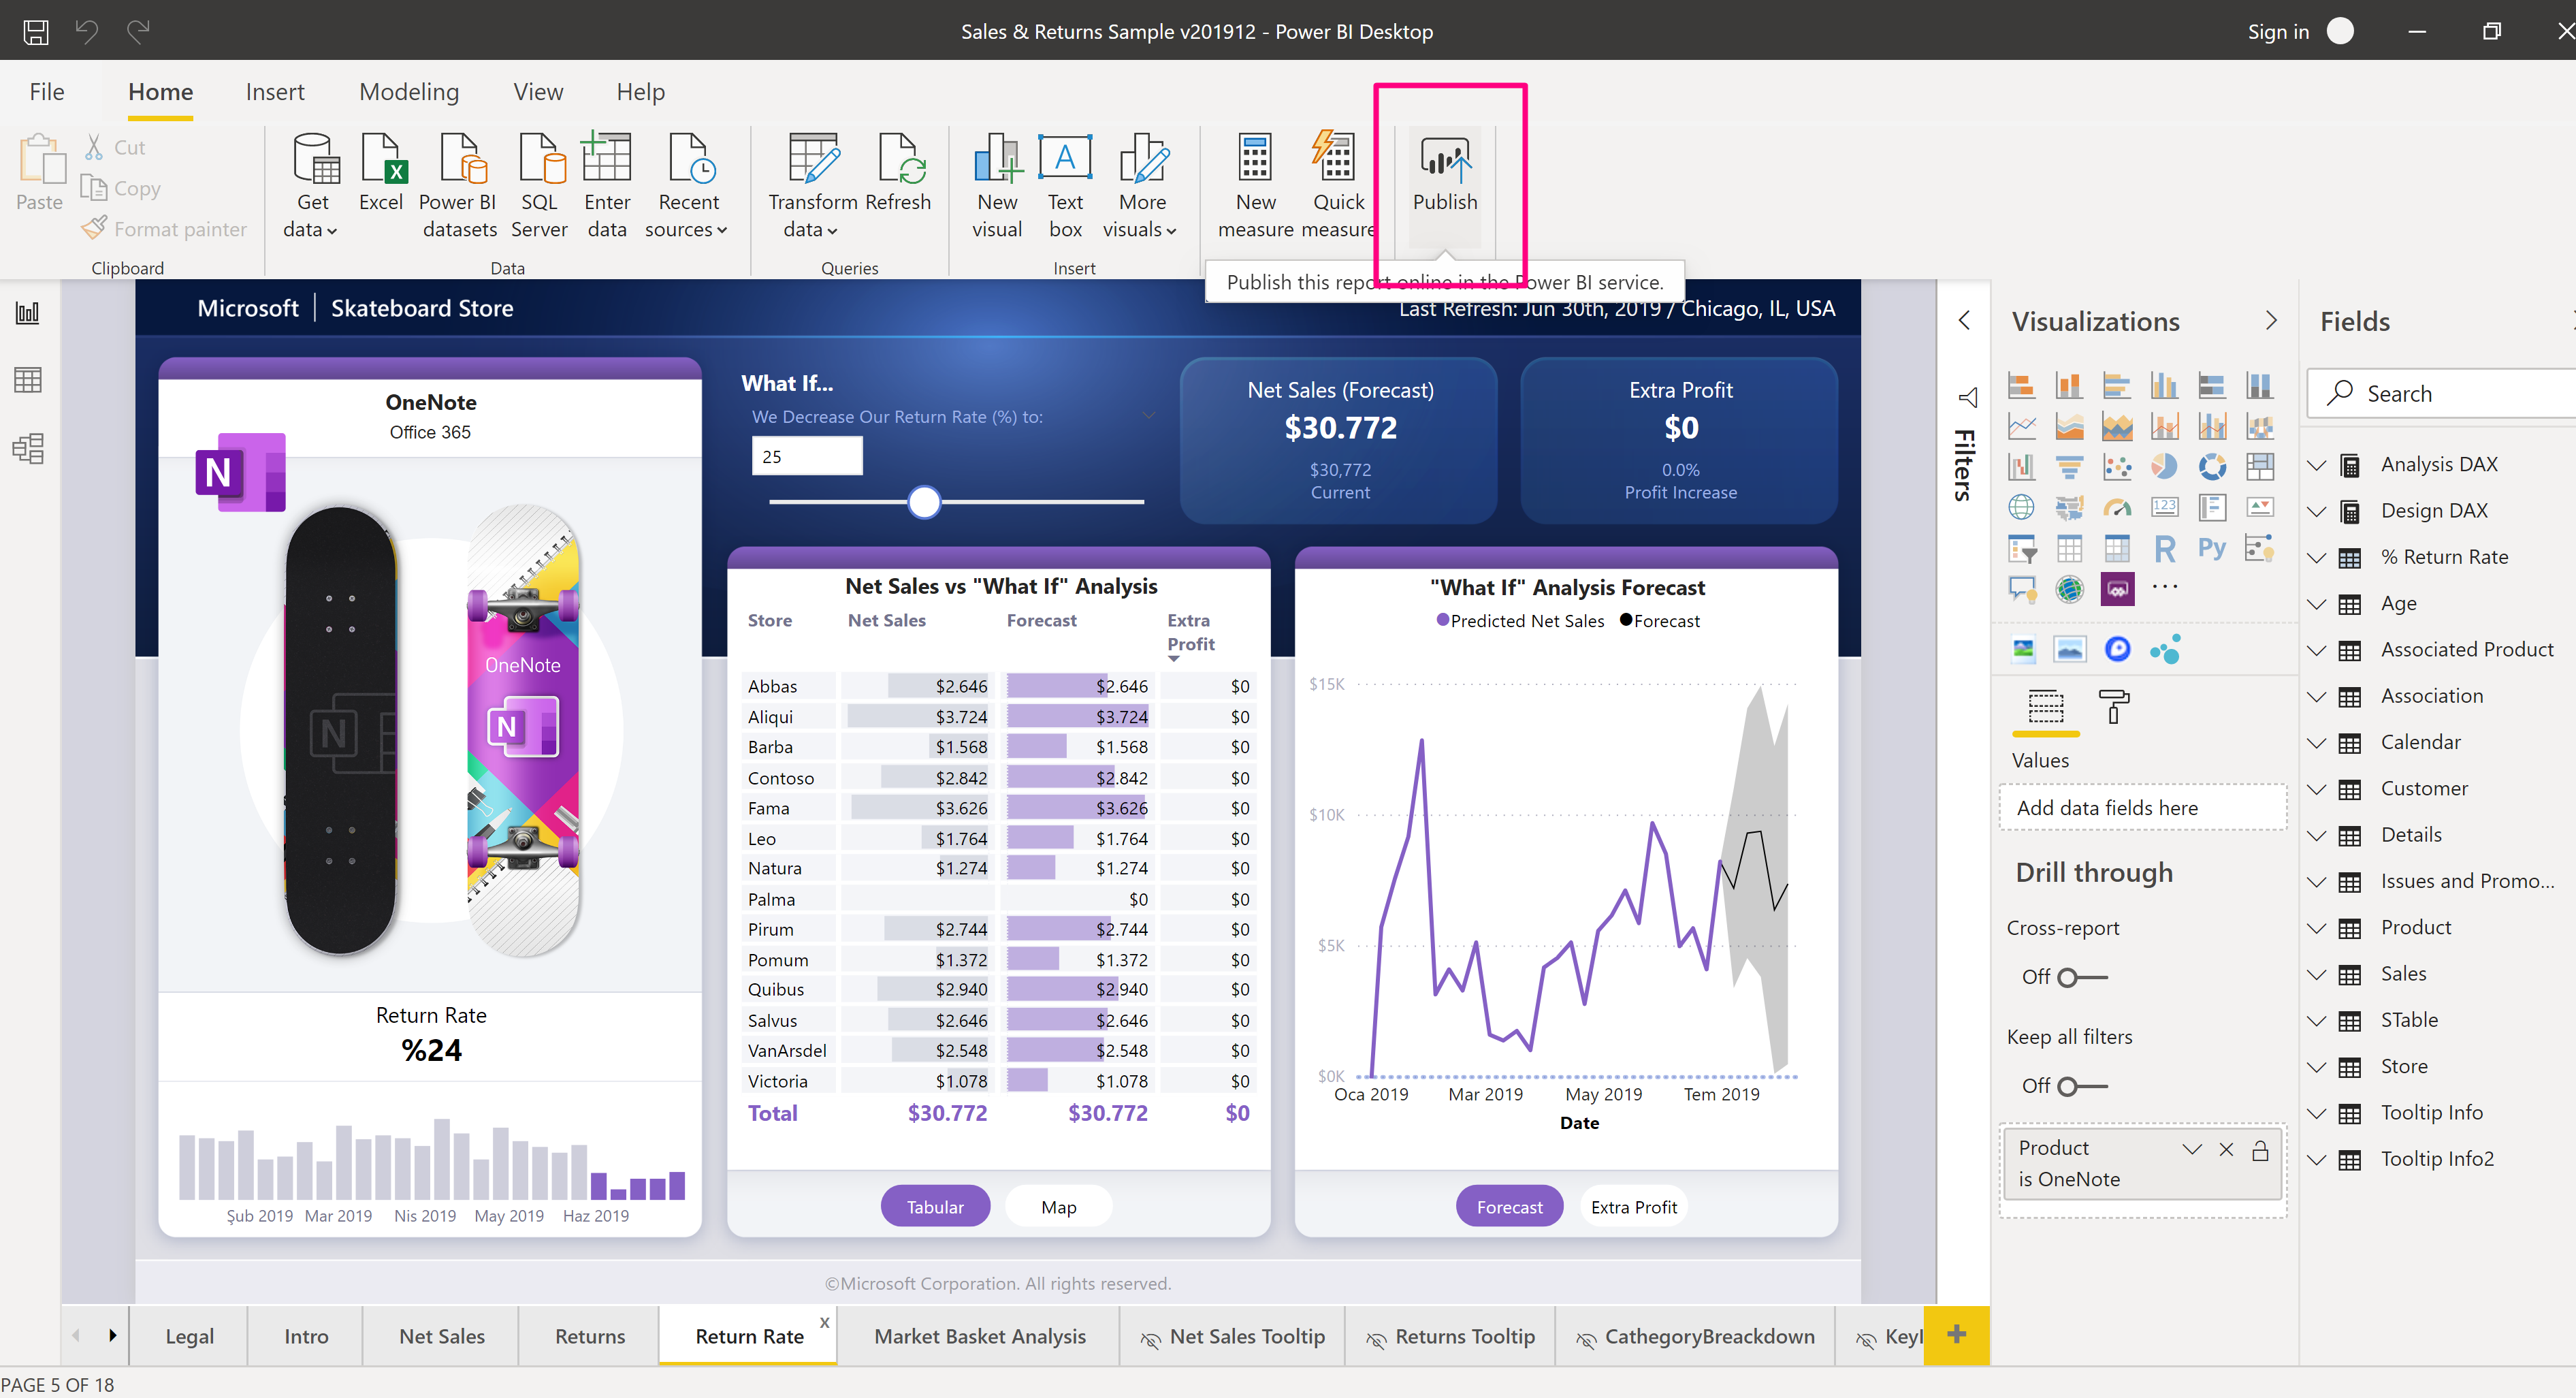Select the R script visual
Viewport: 2576px width, 1398px height.
(2164, 548)
